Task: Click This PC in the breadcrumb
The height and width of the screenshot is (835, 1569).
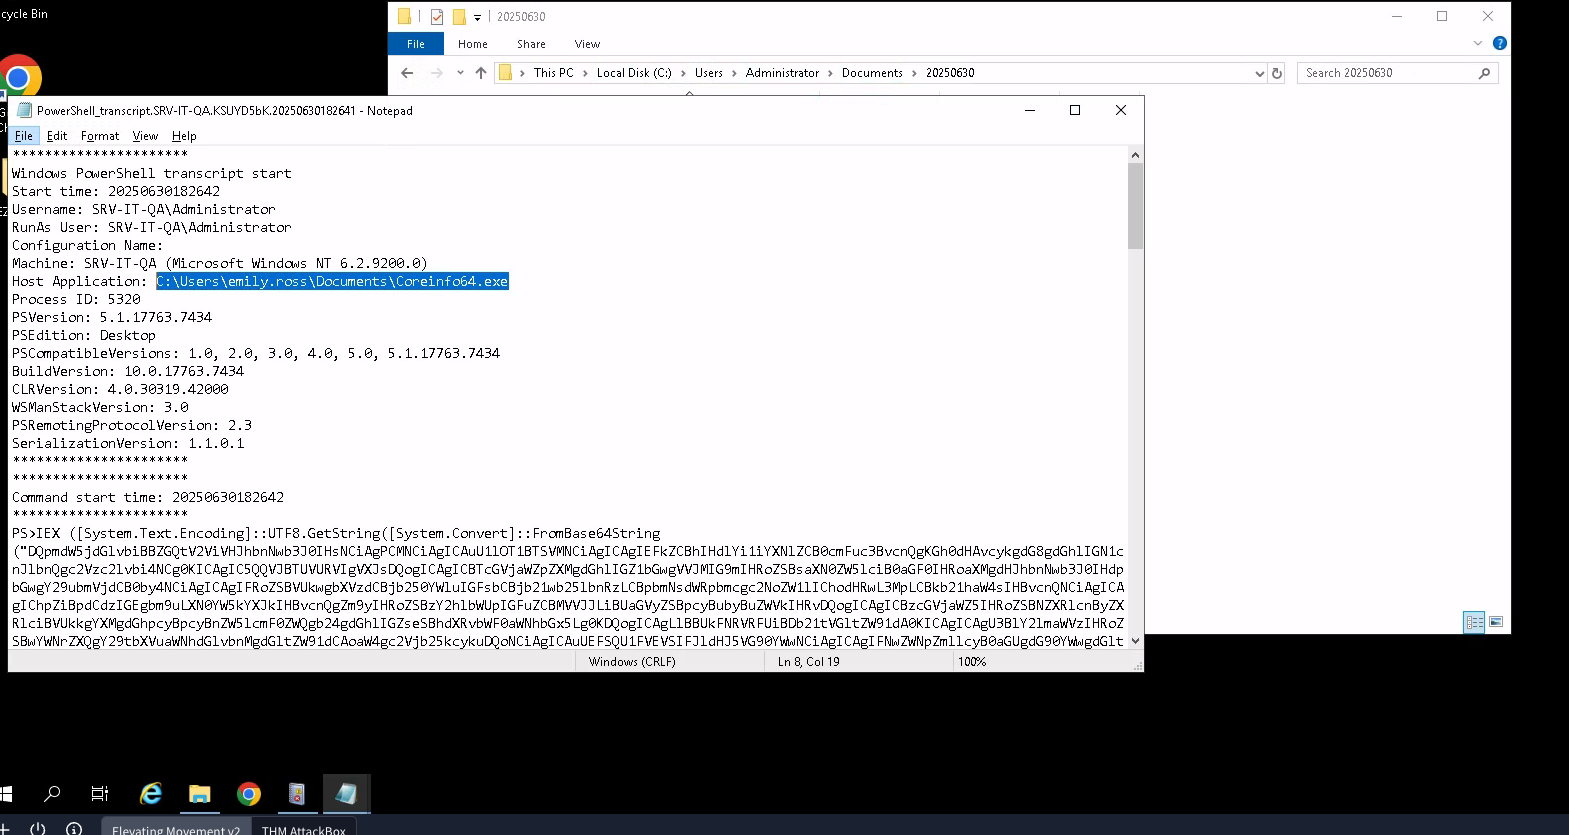Action: 554,73
